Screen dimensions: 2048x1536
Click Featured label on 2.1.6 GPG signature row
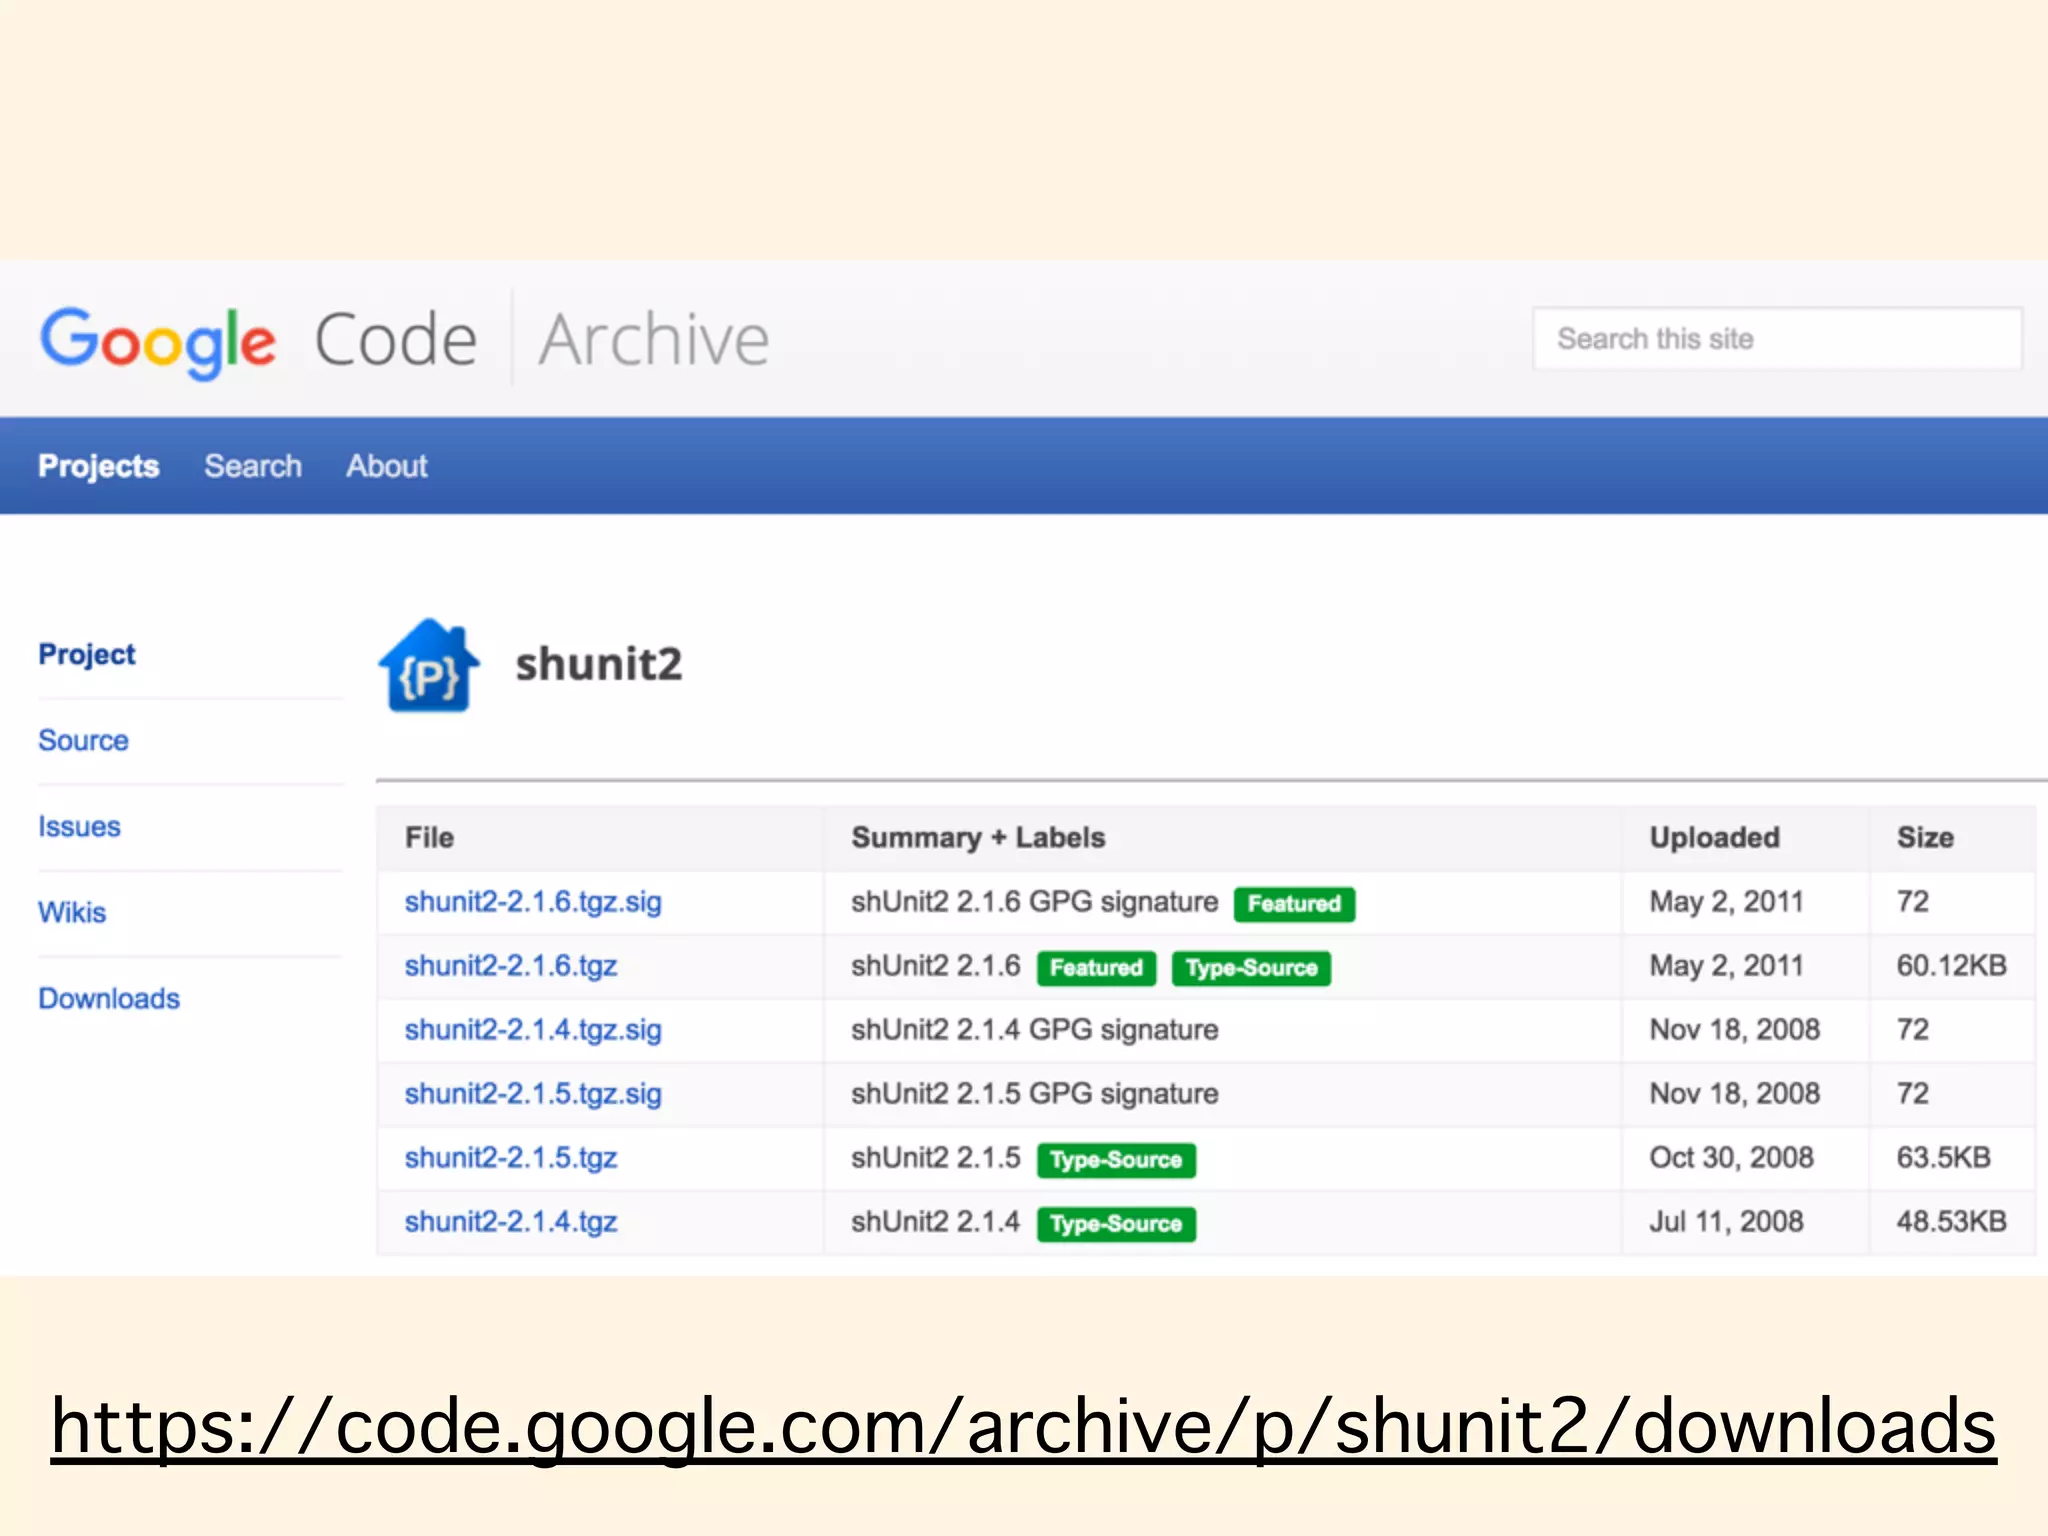click(x=1294, y=904)
